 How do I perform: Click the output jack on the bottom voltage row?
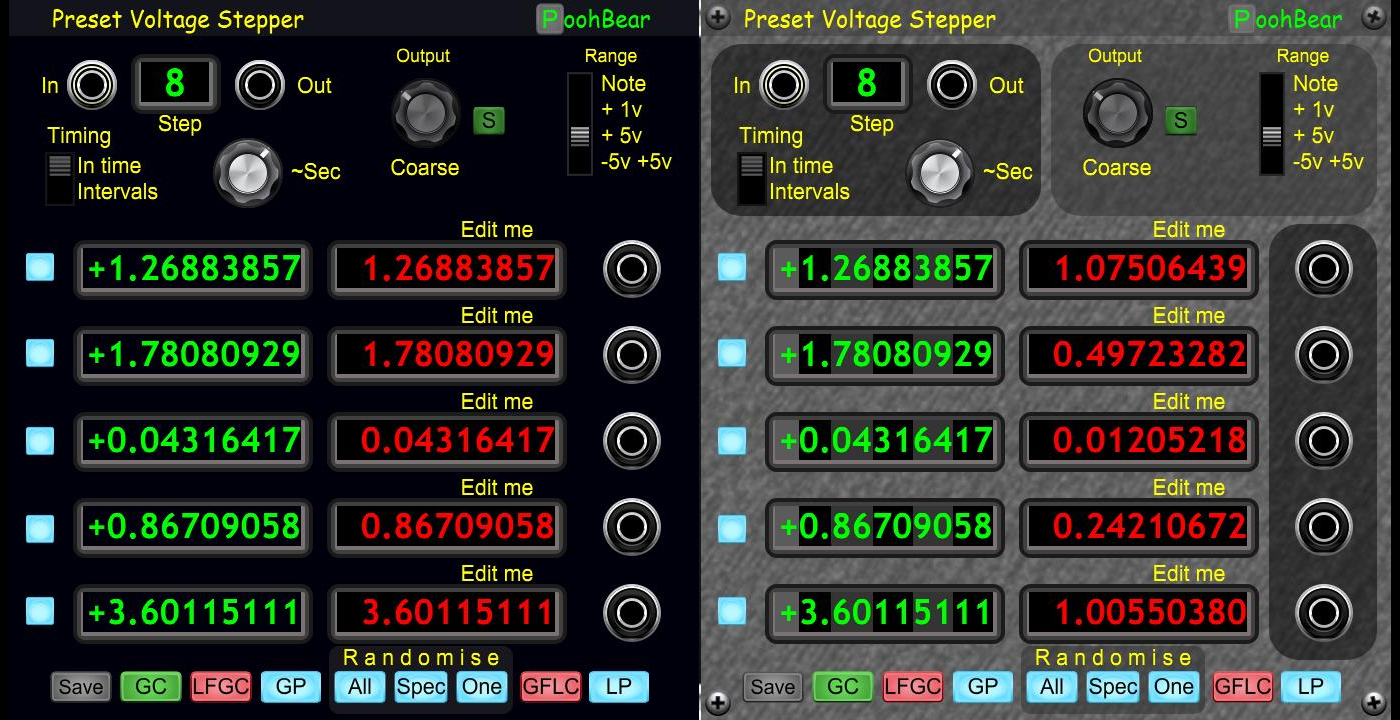click(631, 614)
